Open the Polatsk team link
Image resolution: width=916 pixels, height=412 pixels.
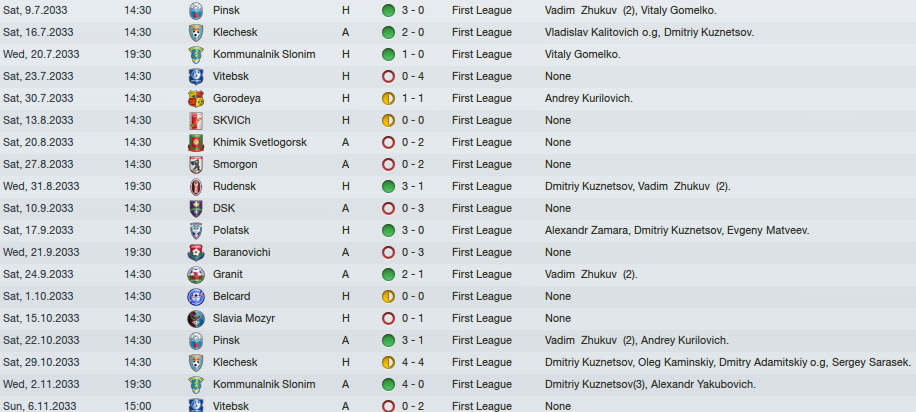pos(231,230)
